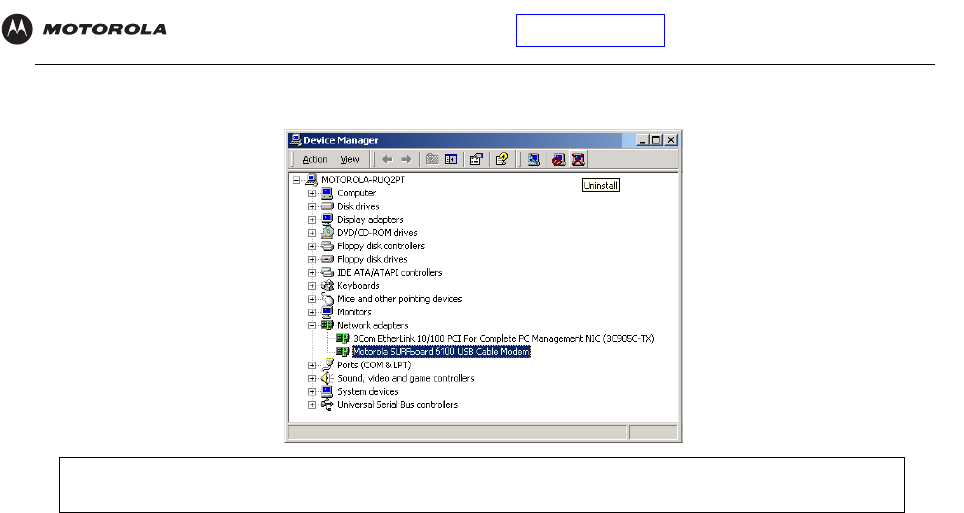Click the Device Manager title bar icon
Screen dimensions: 964x513
[296, 140]
